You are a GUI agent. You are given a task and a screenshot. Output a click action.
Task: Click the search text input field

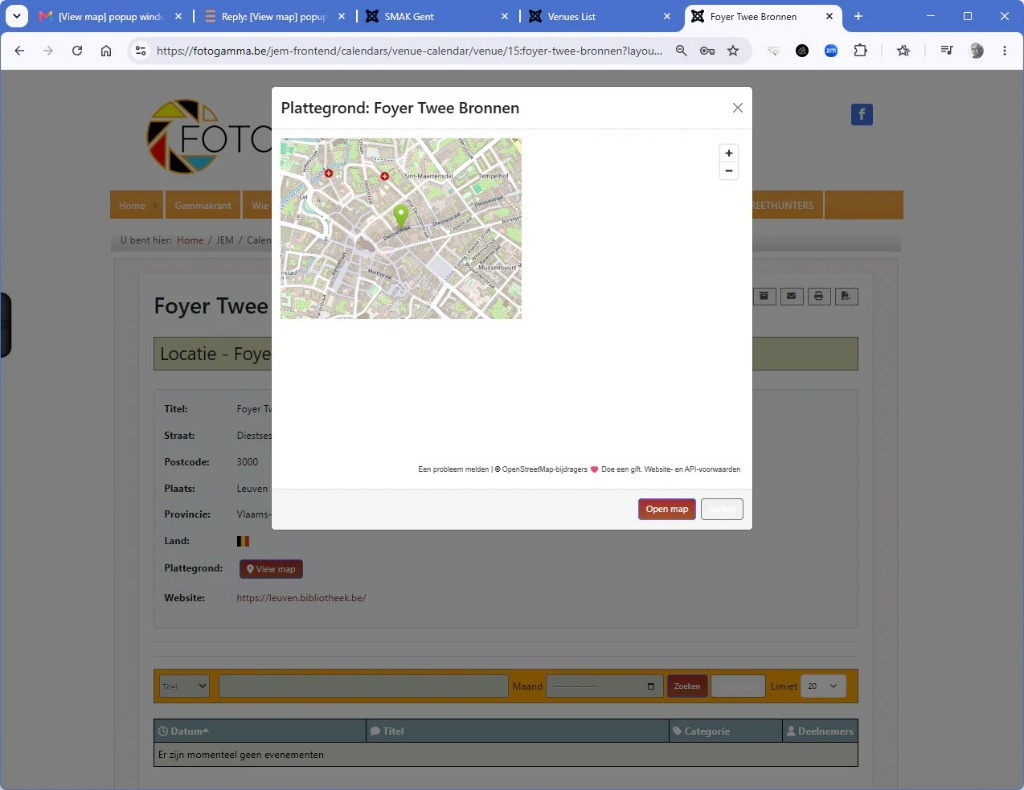(x=363, y=686)
